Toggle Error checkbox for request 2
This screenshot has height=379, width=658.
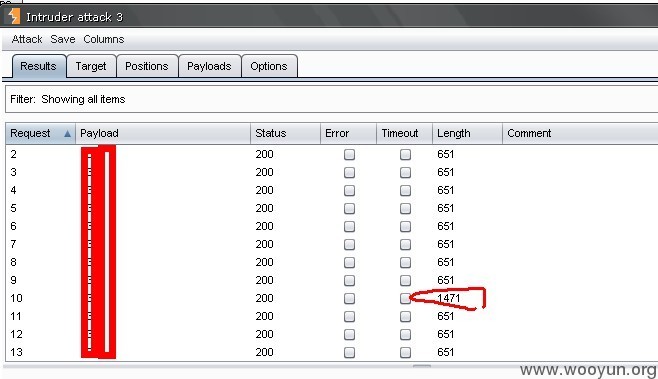[x=349, y=154]
